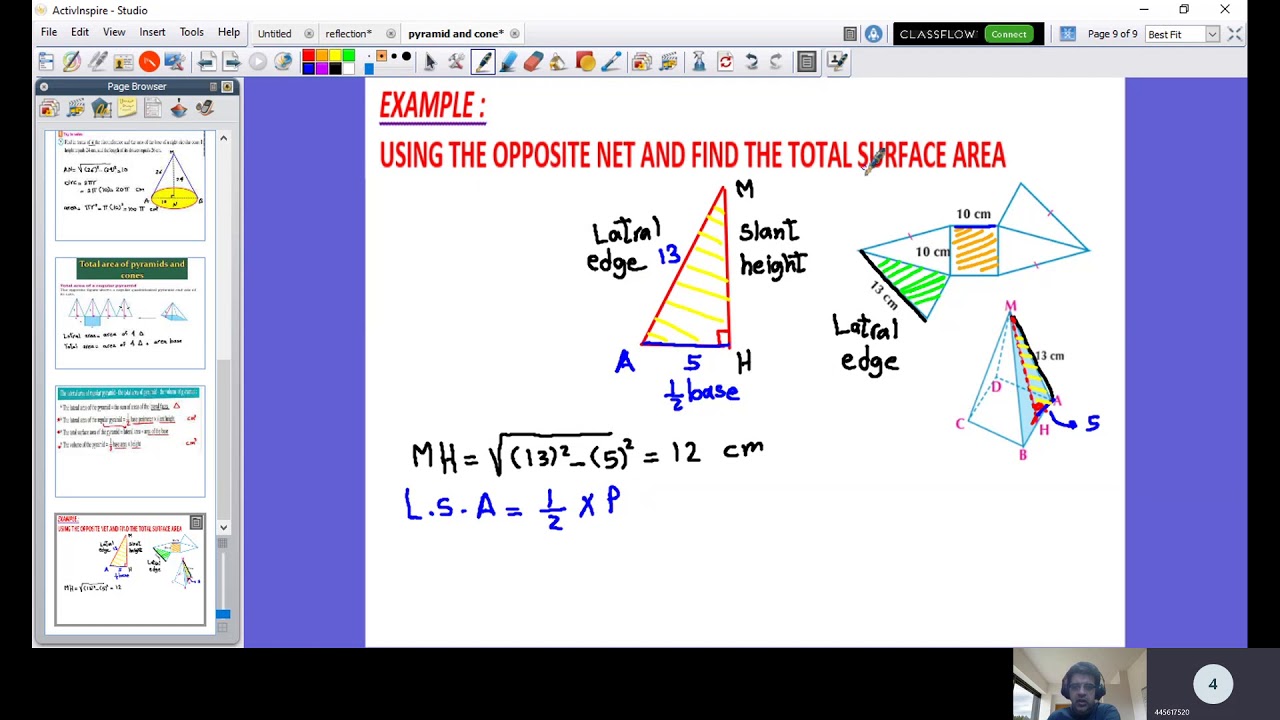
Task: Close the pyramid and cone* tab
Action: 514,34
